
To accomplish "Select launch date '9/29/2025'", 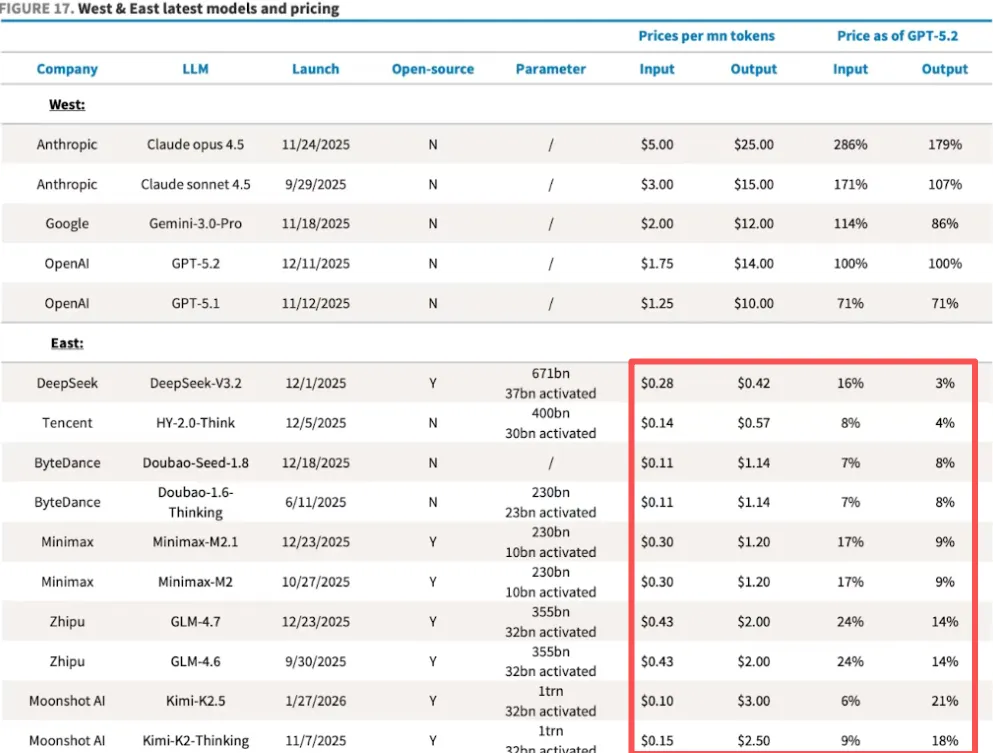I will 315,184.
